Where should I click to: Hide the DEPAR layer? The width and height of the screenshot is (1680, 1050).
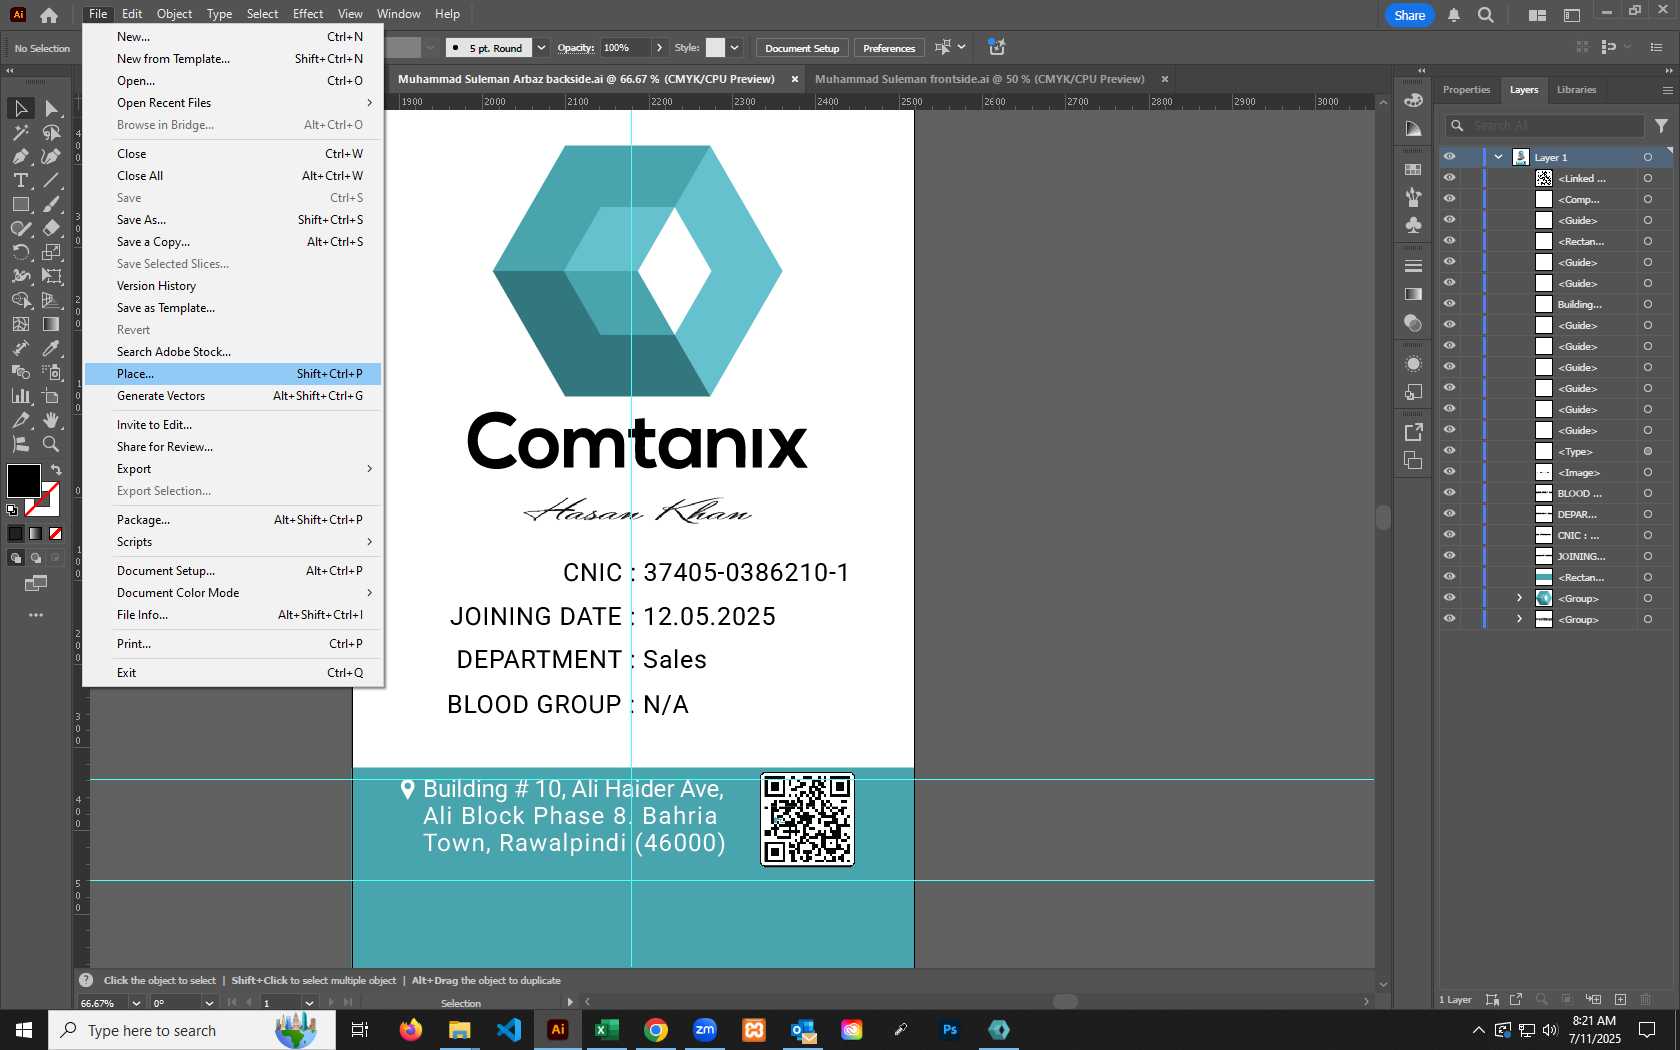pos(1449,514)
